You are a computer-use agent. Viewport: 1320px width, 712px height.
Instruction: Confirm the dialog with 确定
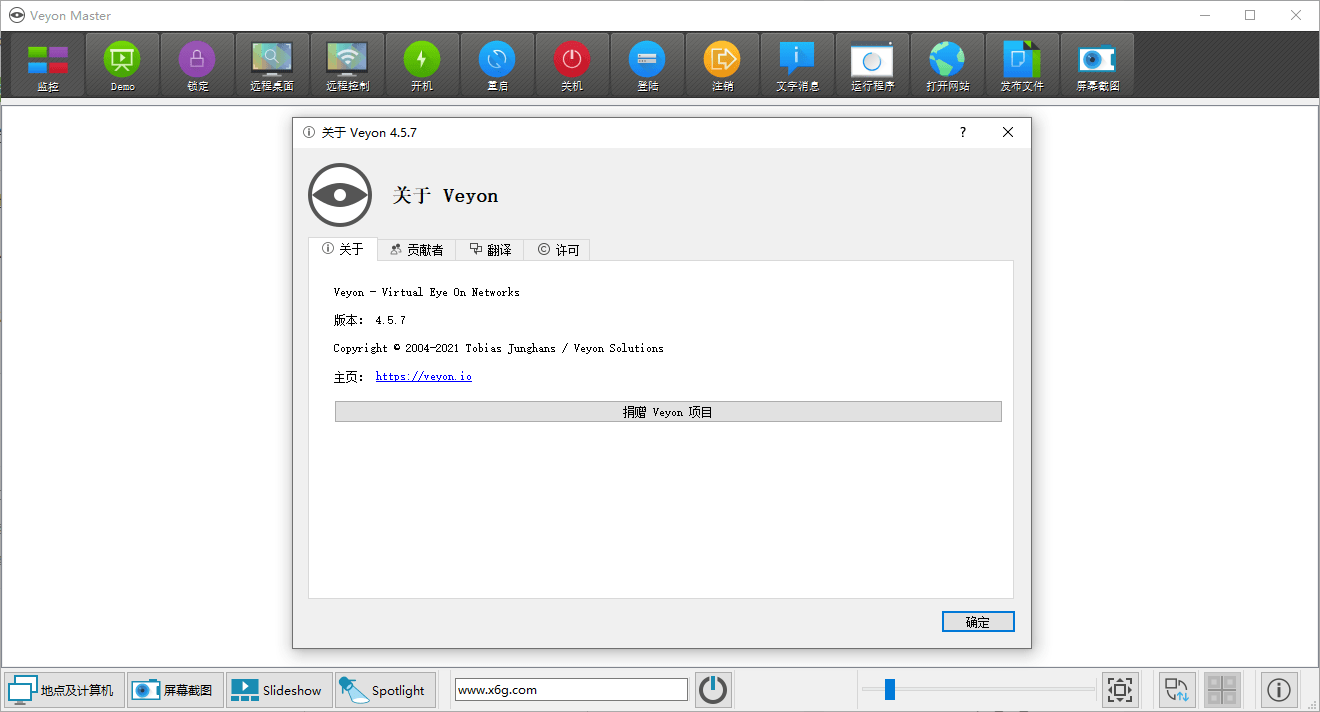point(977,621)
